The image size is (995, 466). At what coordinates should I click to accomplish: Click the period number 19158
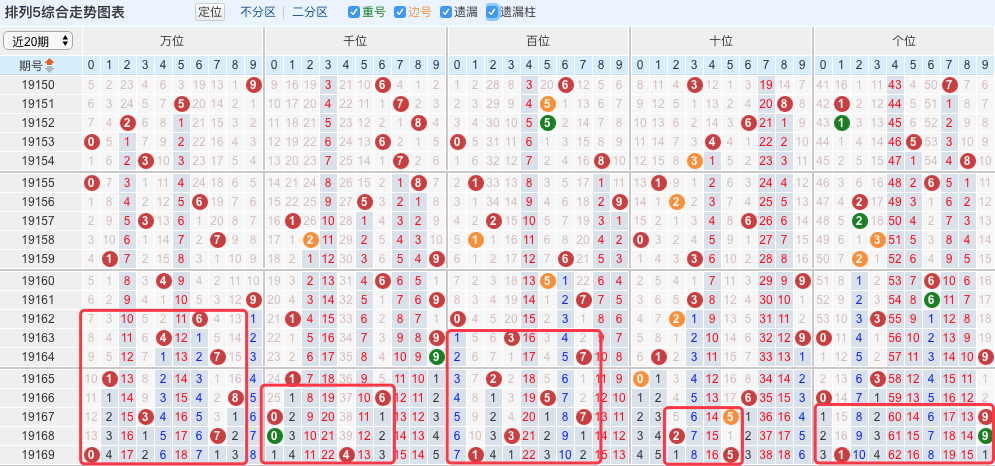point(38,241)
